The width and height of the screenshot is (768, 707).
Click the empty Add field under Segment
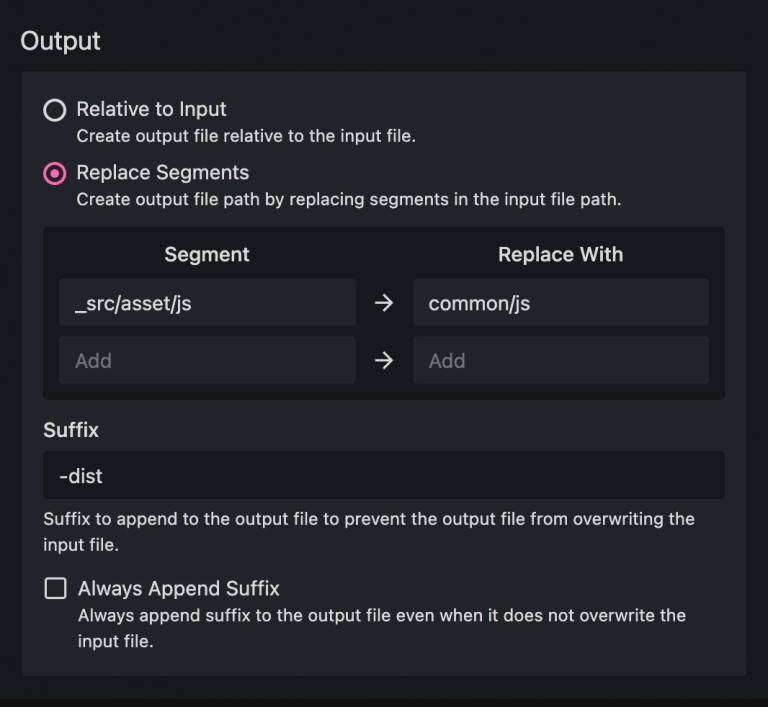[x=207, y=360]
